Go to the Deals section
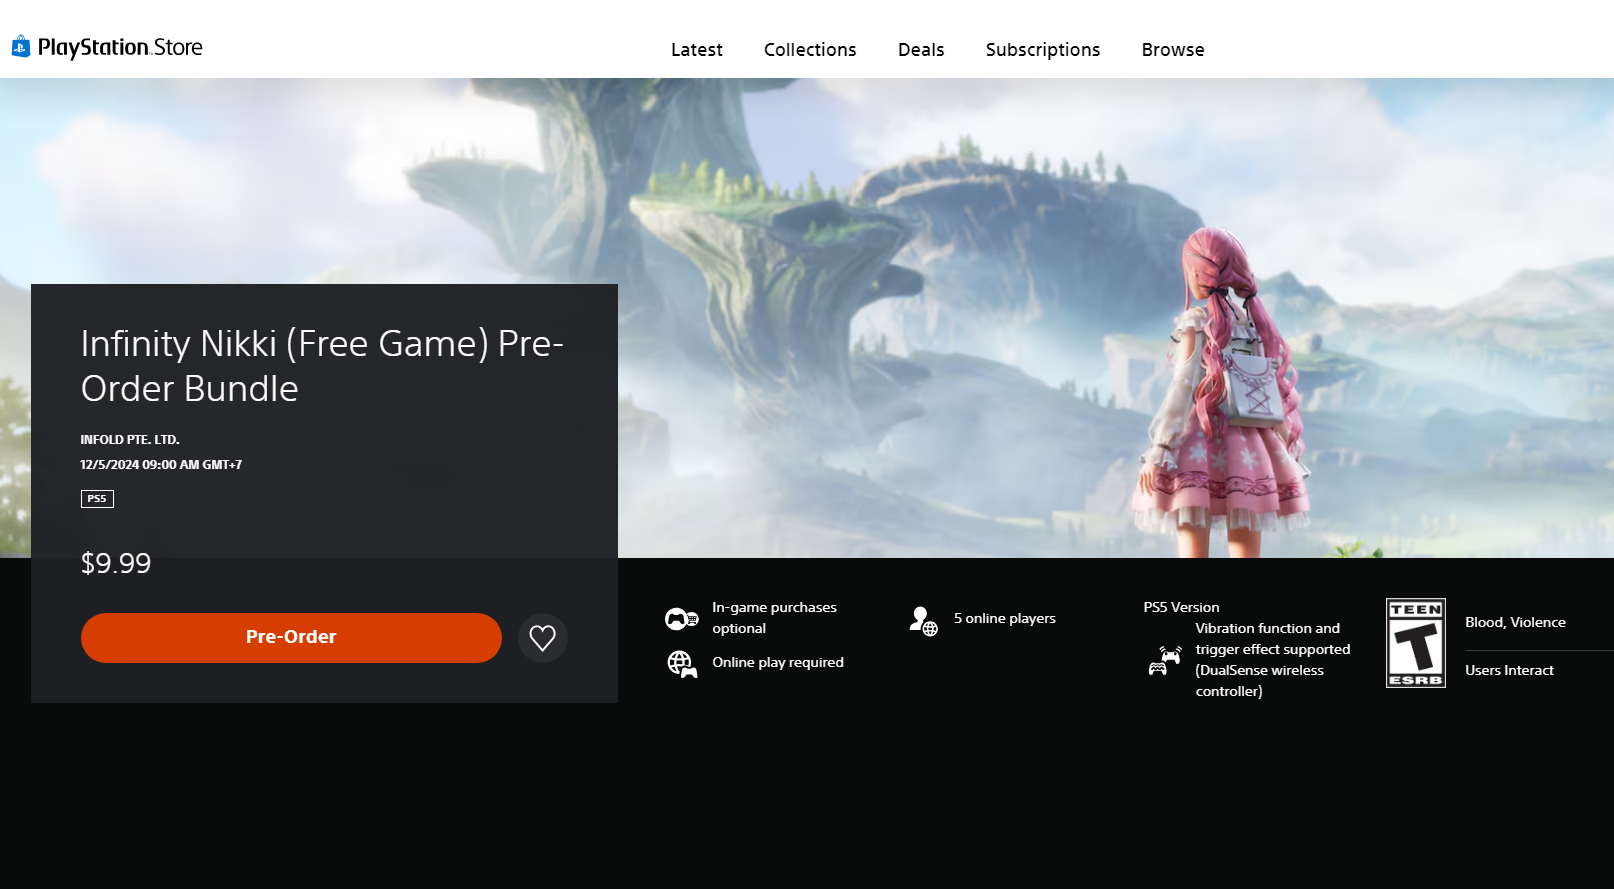The image size is (1614, 889). click(921, 50)
